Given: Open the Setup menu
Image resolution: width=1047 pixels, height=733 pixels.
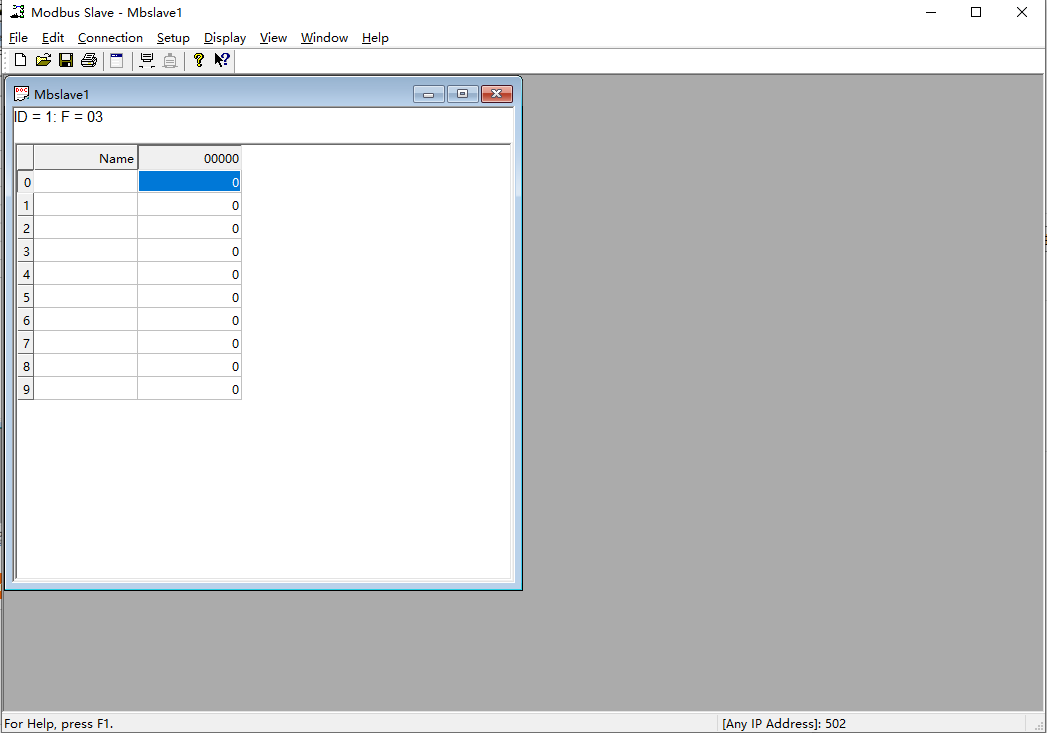Looking at the screenshot, I should 173,38.
